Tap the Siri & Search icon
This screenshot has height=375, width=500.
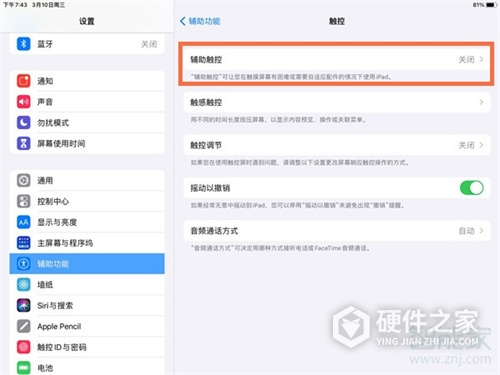pos(23,305)
